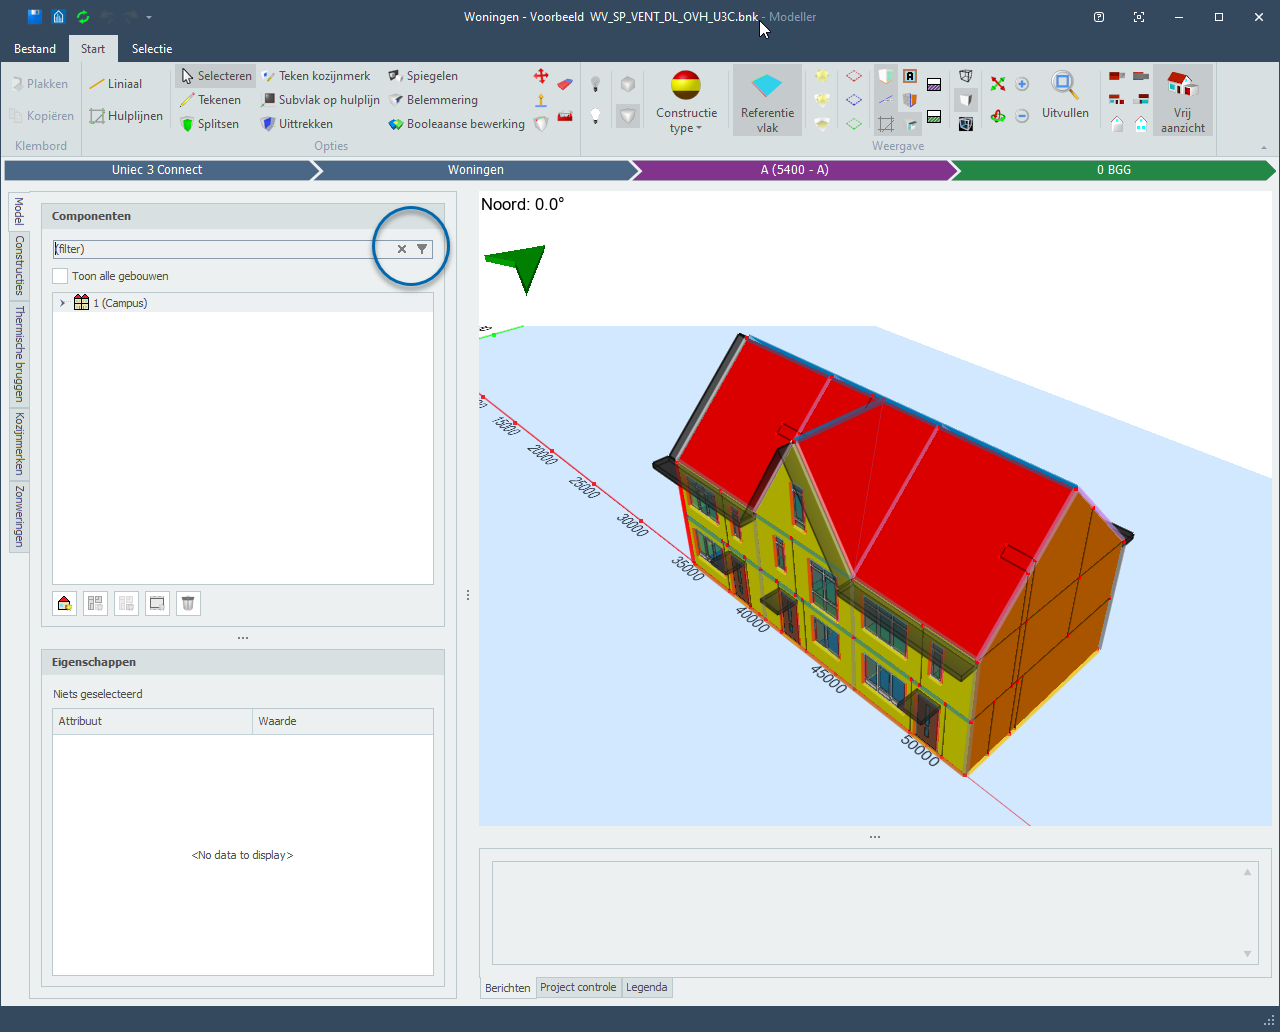Click the trash delete icon below component list
Screen dimensions: 1280x1032
point(188,603)
